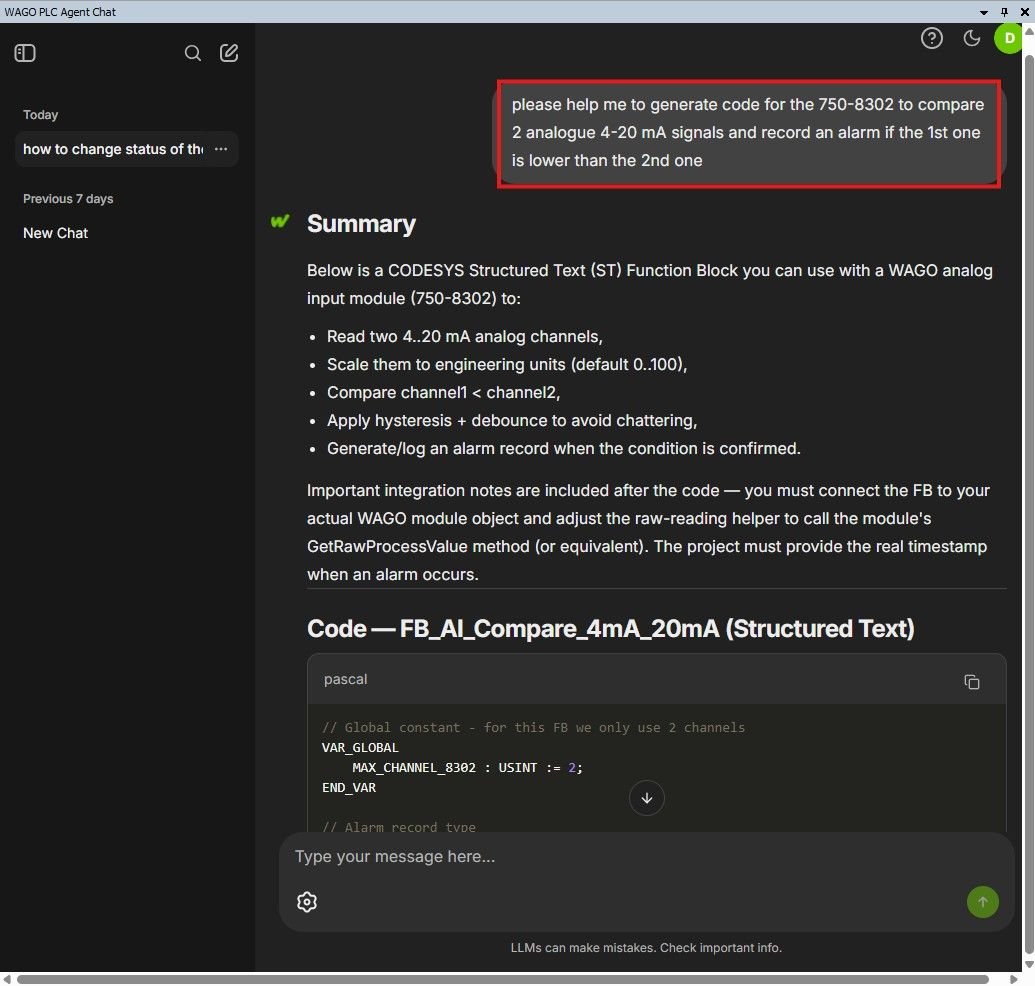Pin the WAGO PLC Agent Chat panel
The height and width of the screenshot is (986, 1035).
1004,12
